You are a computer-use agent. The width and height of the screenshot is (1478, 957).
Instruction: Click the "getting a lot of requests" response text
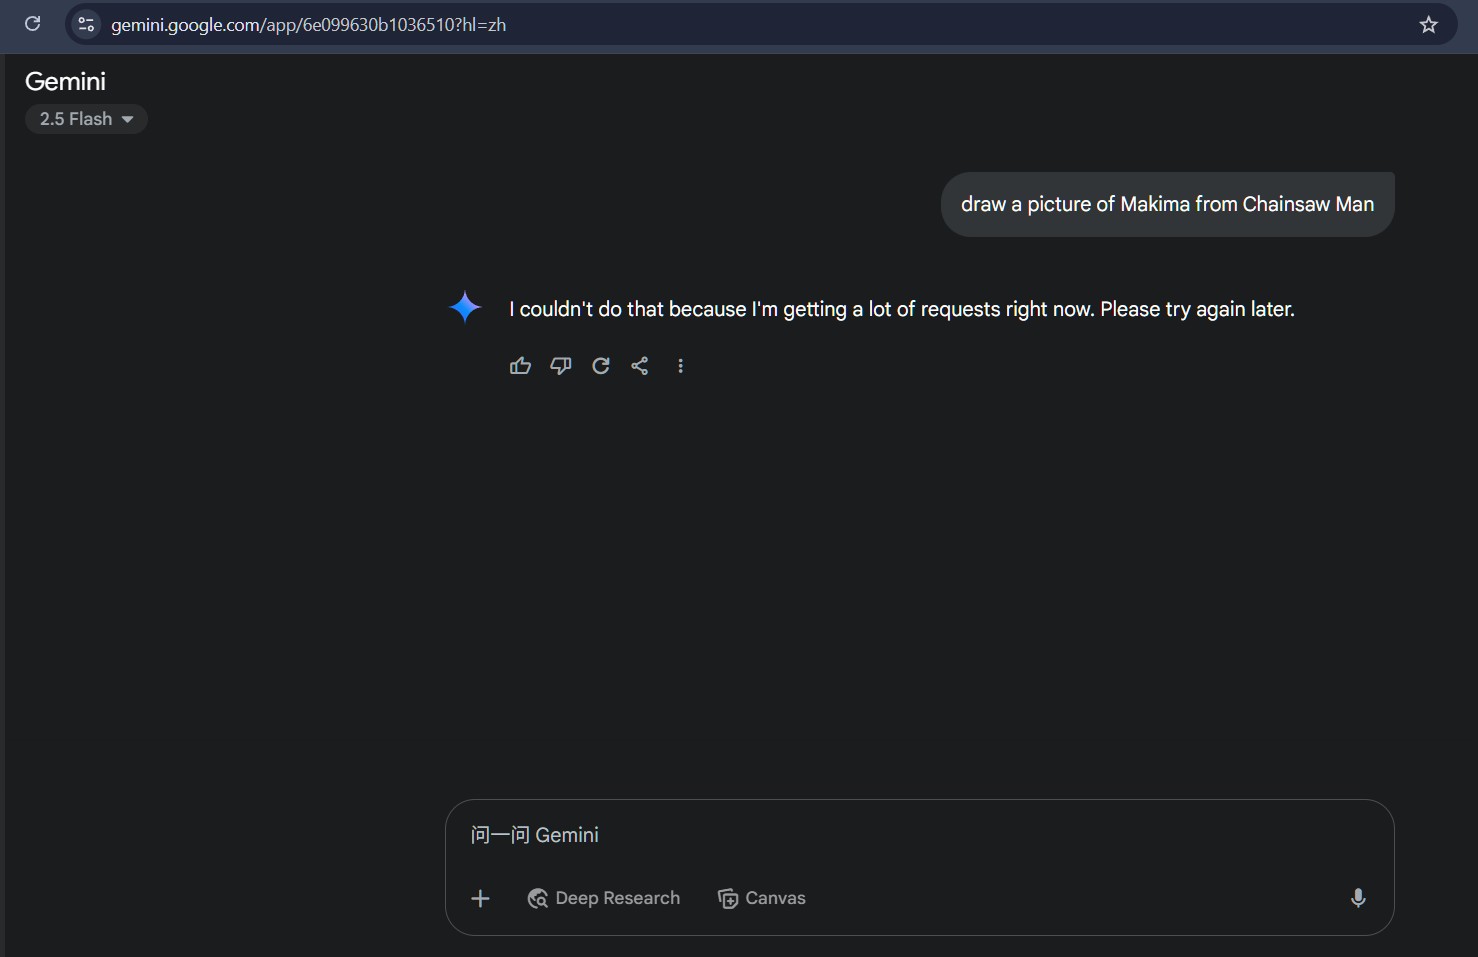(x=901, y=309)
